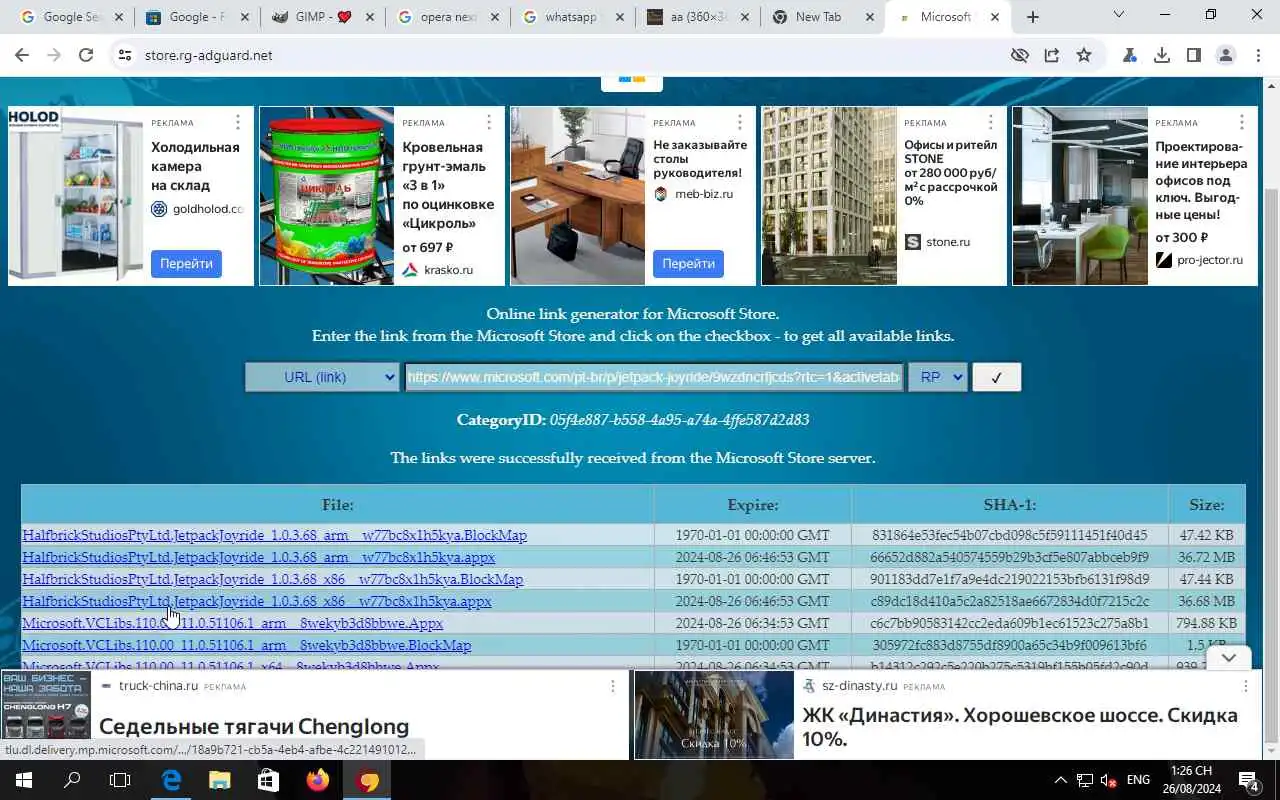The height and width of the screenshot is (800, 1280).
Task: Download JetpackJoyride 1.0.3.68 x86 appx link
Action: [256, 601]
